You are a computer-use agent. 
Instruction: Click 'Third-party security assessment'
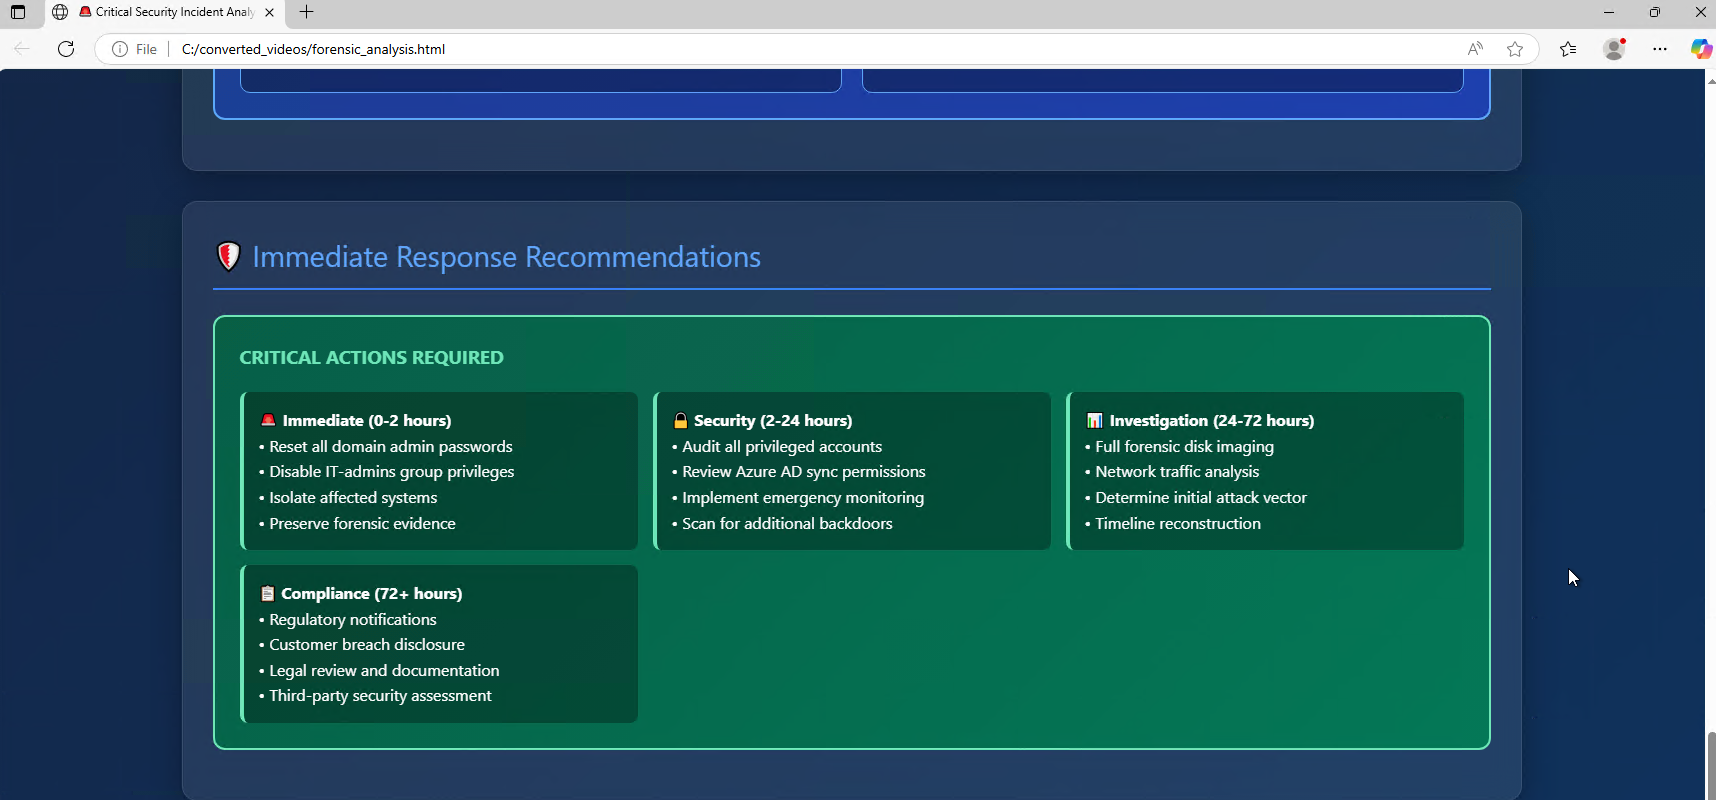click(380, 696)
